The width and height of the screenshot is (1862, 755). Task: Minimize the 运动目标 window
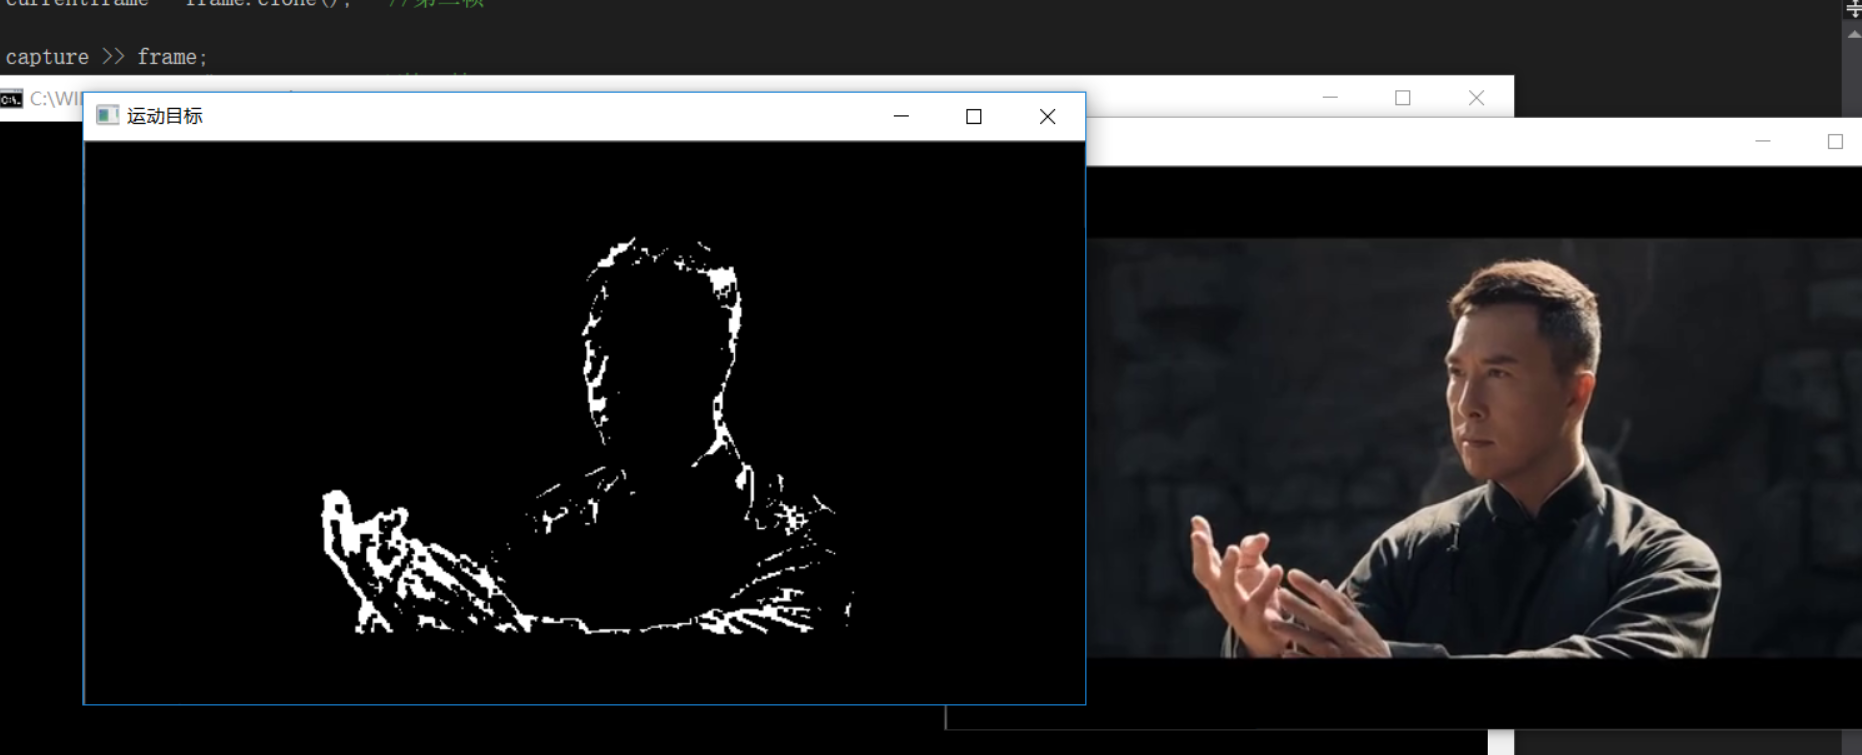pos(901,116)
